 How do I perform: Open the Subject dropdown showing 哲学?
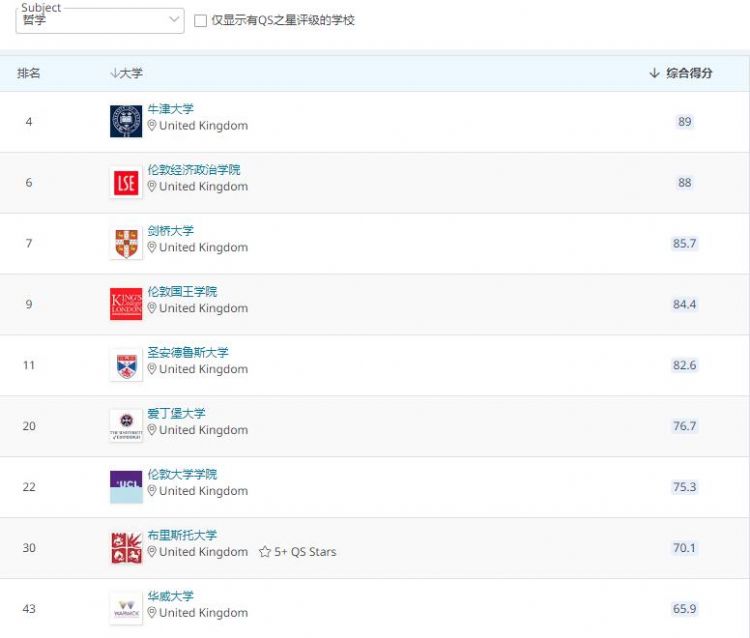(100, 21)
